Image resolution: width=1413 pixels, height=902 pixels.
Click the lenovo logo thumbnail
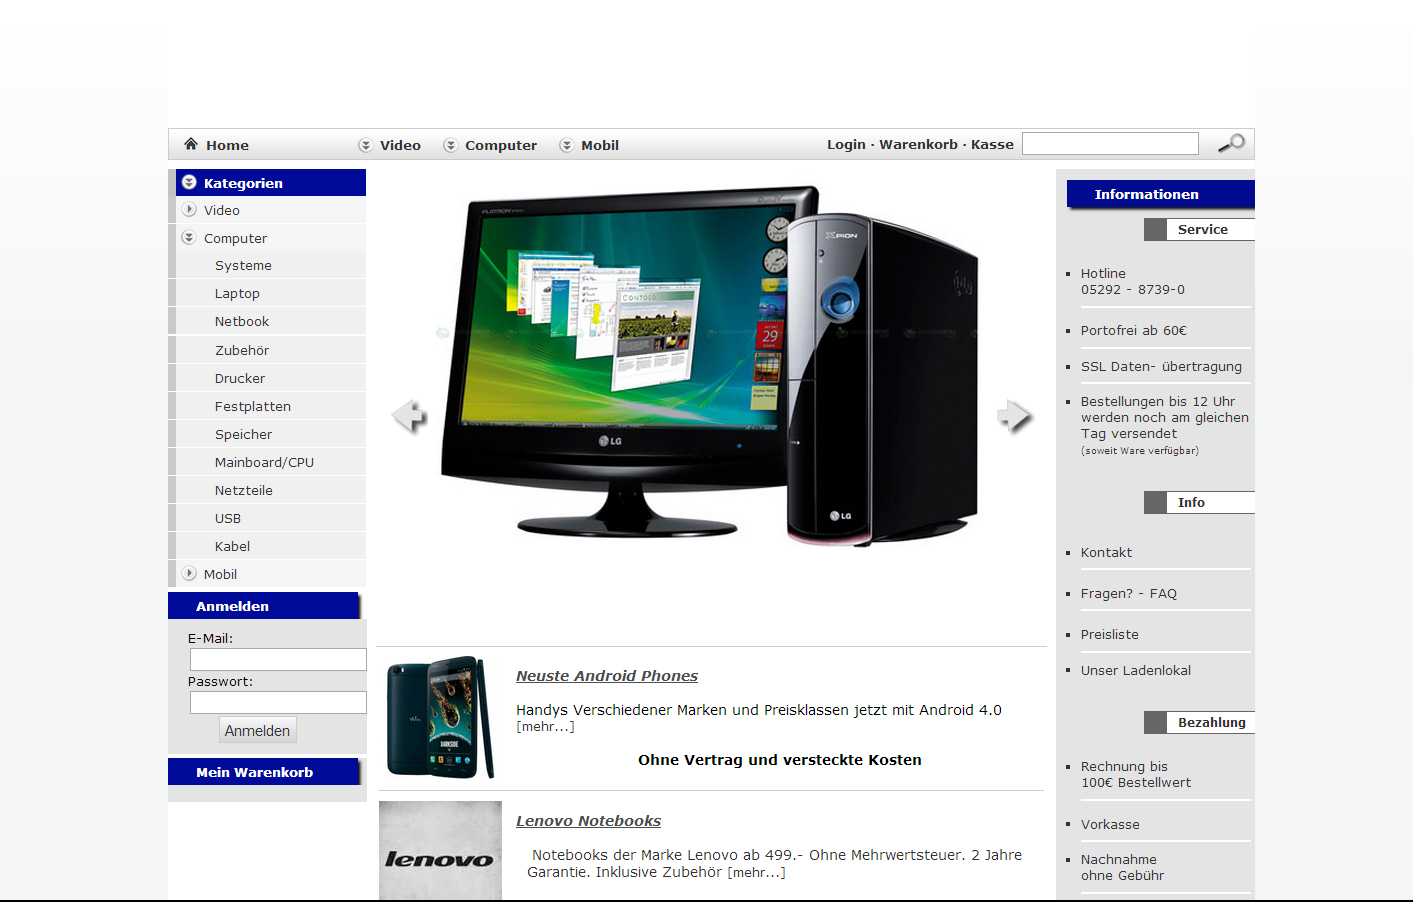(440, 851)
